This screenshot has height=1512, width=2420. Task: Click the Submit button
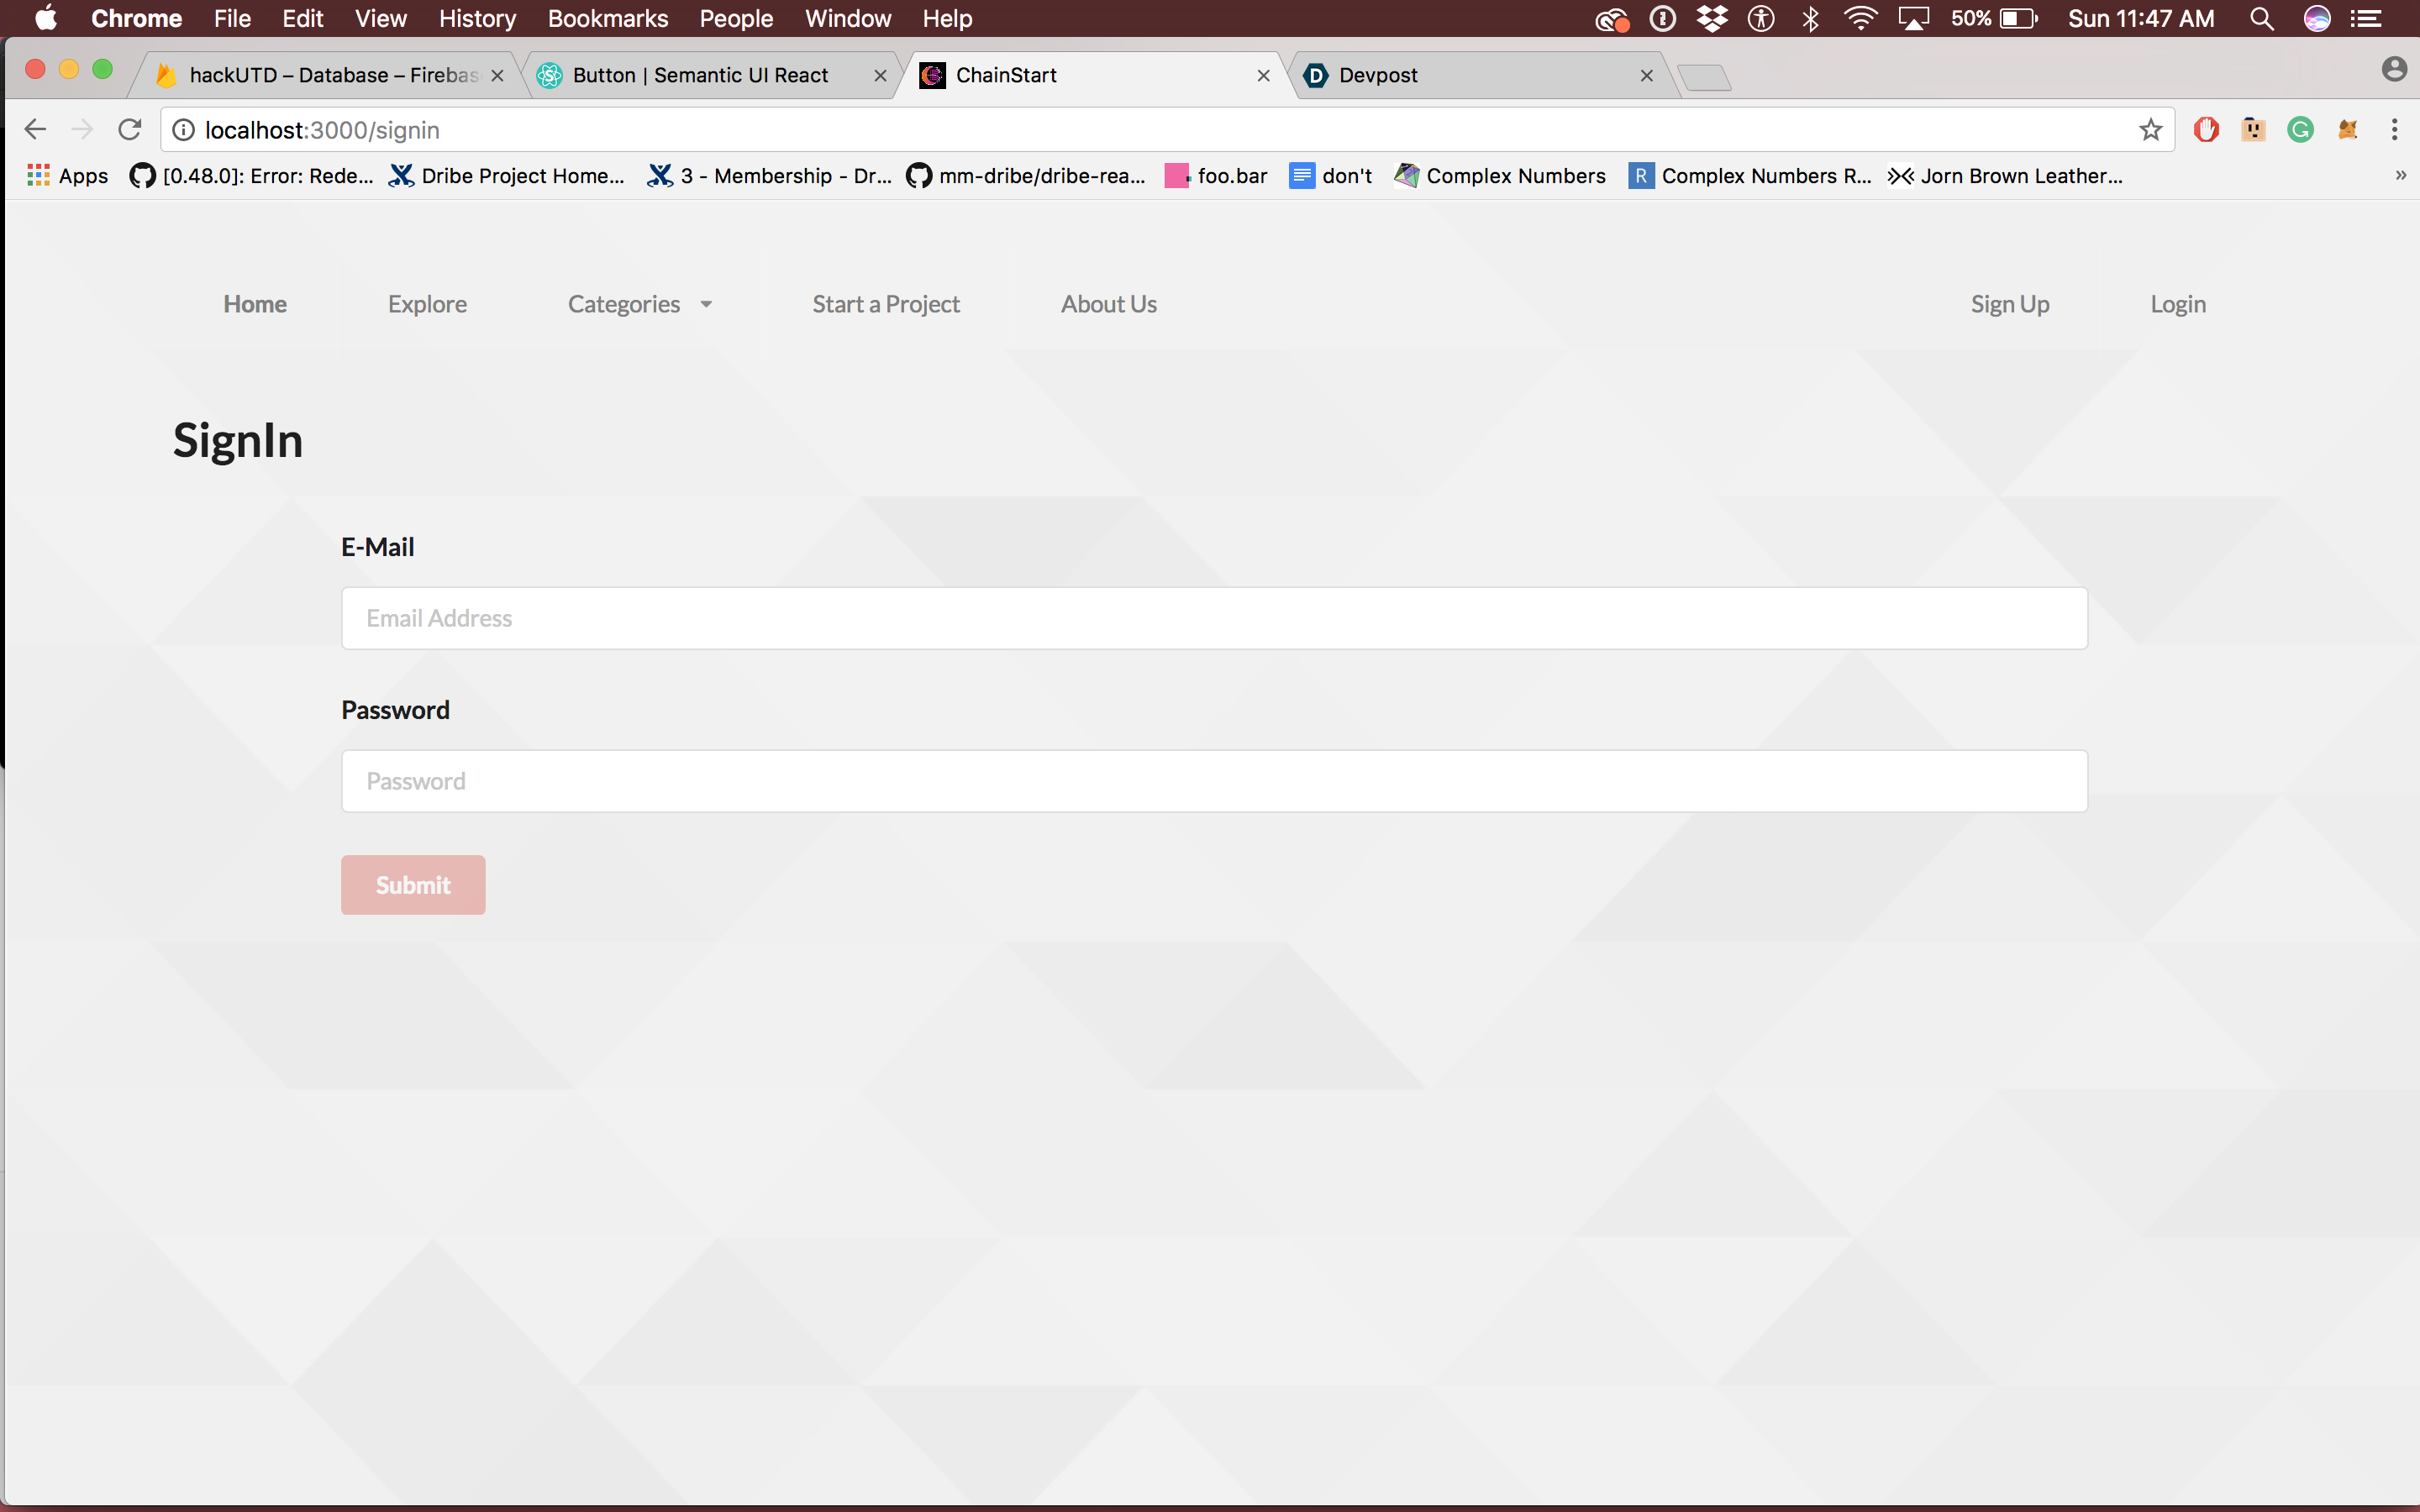413,885
